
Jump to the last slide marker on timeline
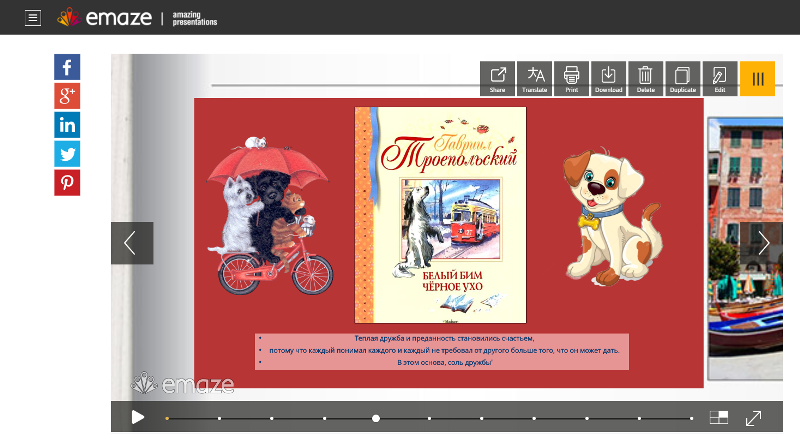coord(692,418)
